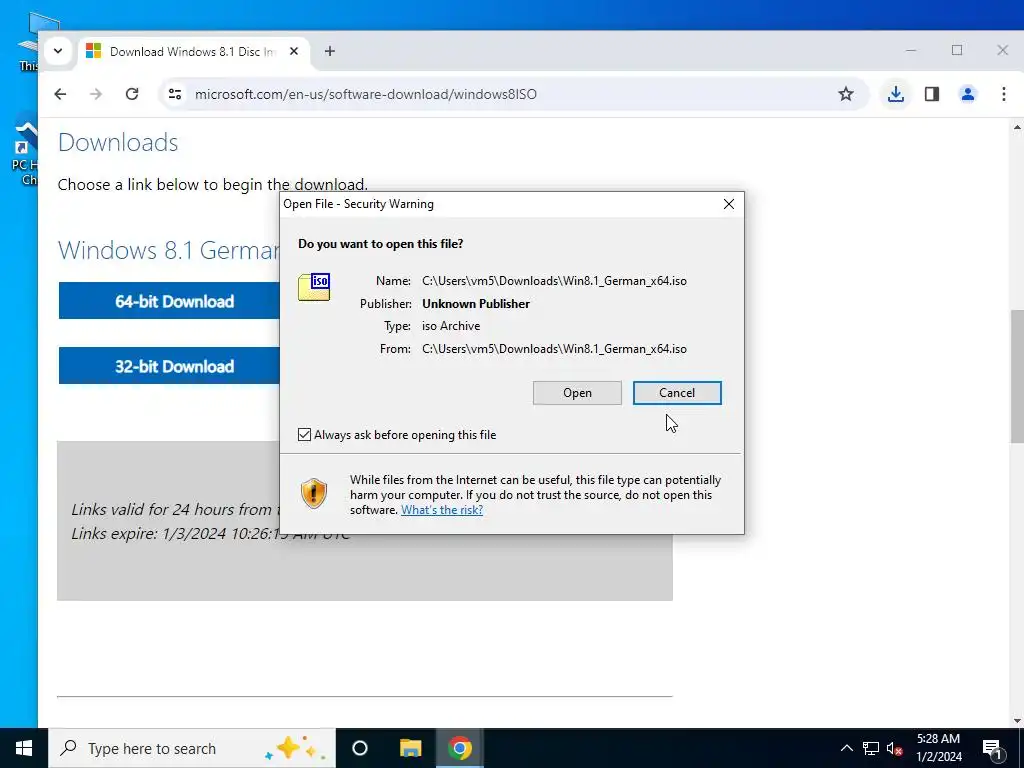
Task: Click the Unknown Publisher text
Action: pyautogui.click(x=476, y=304)
